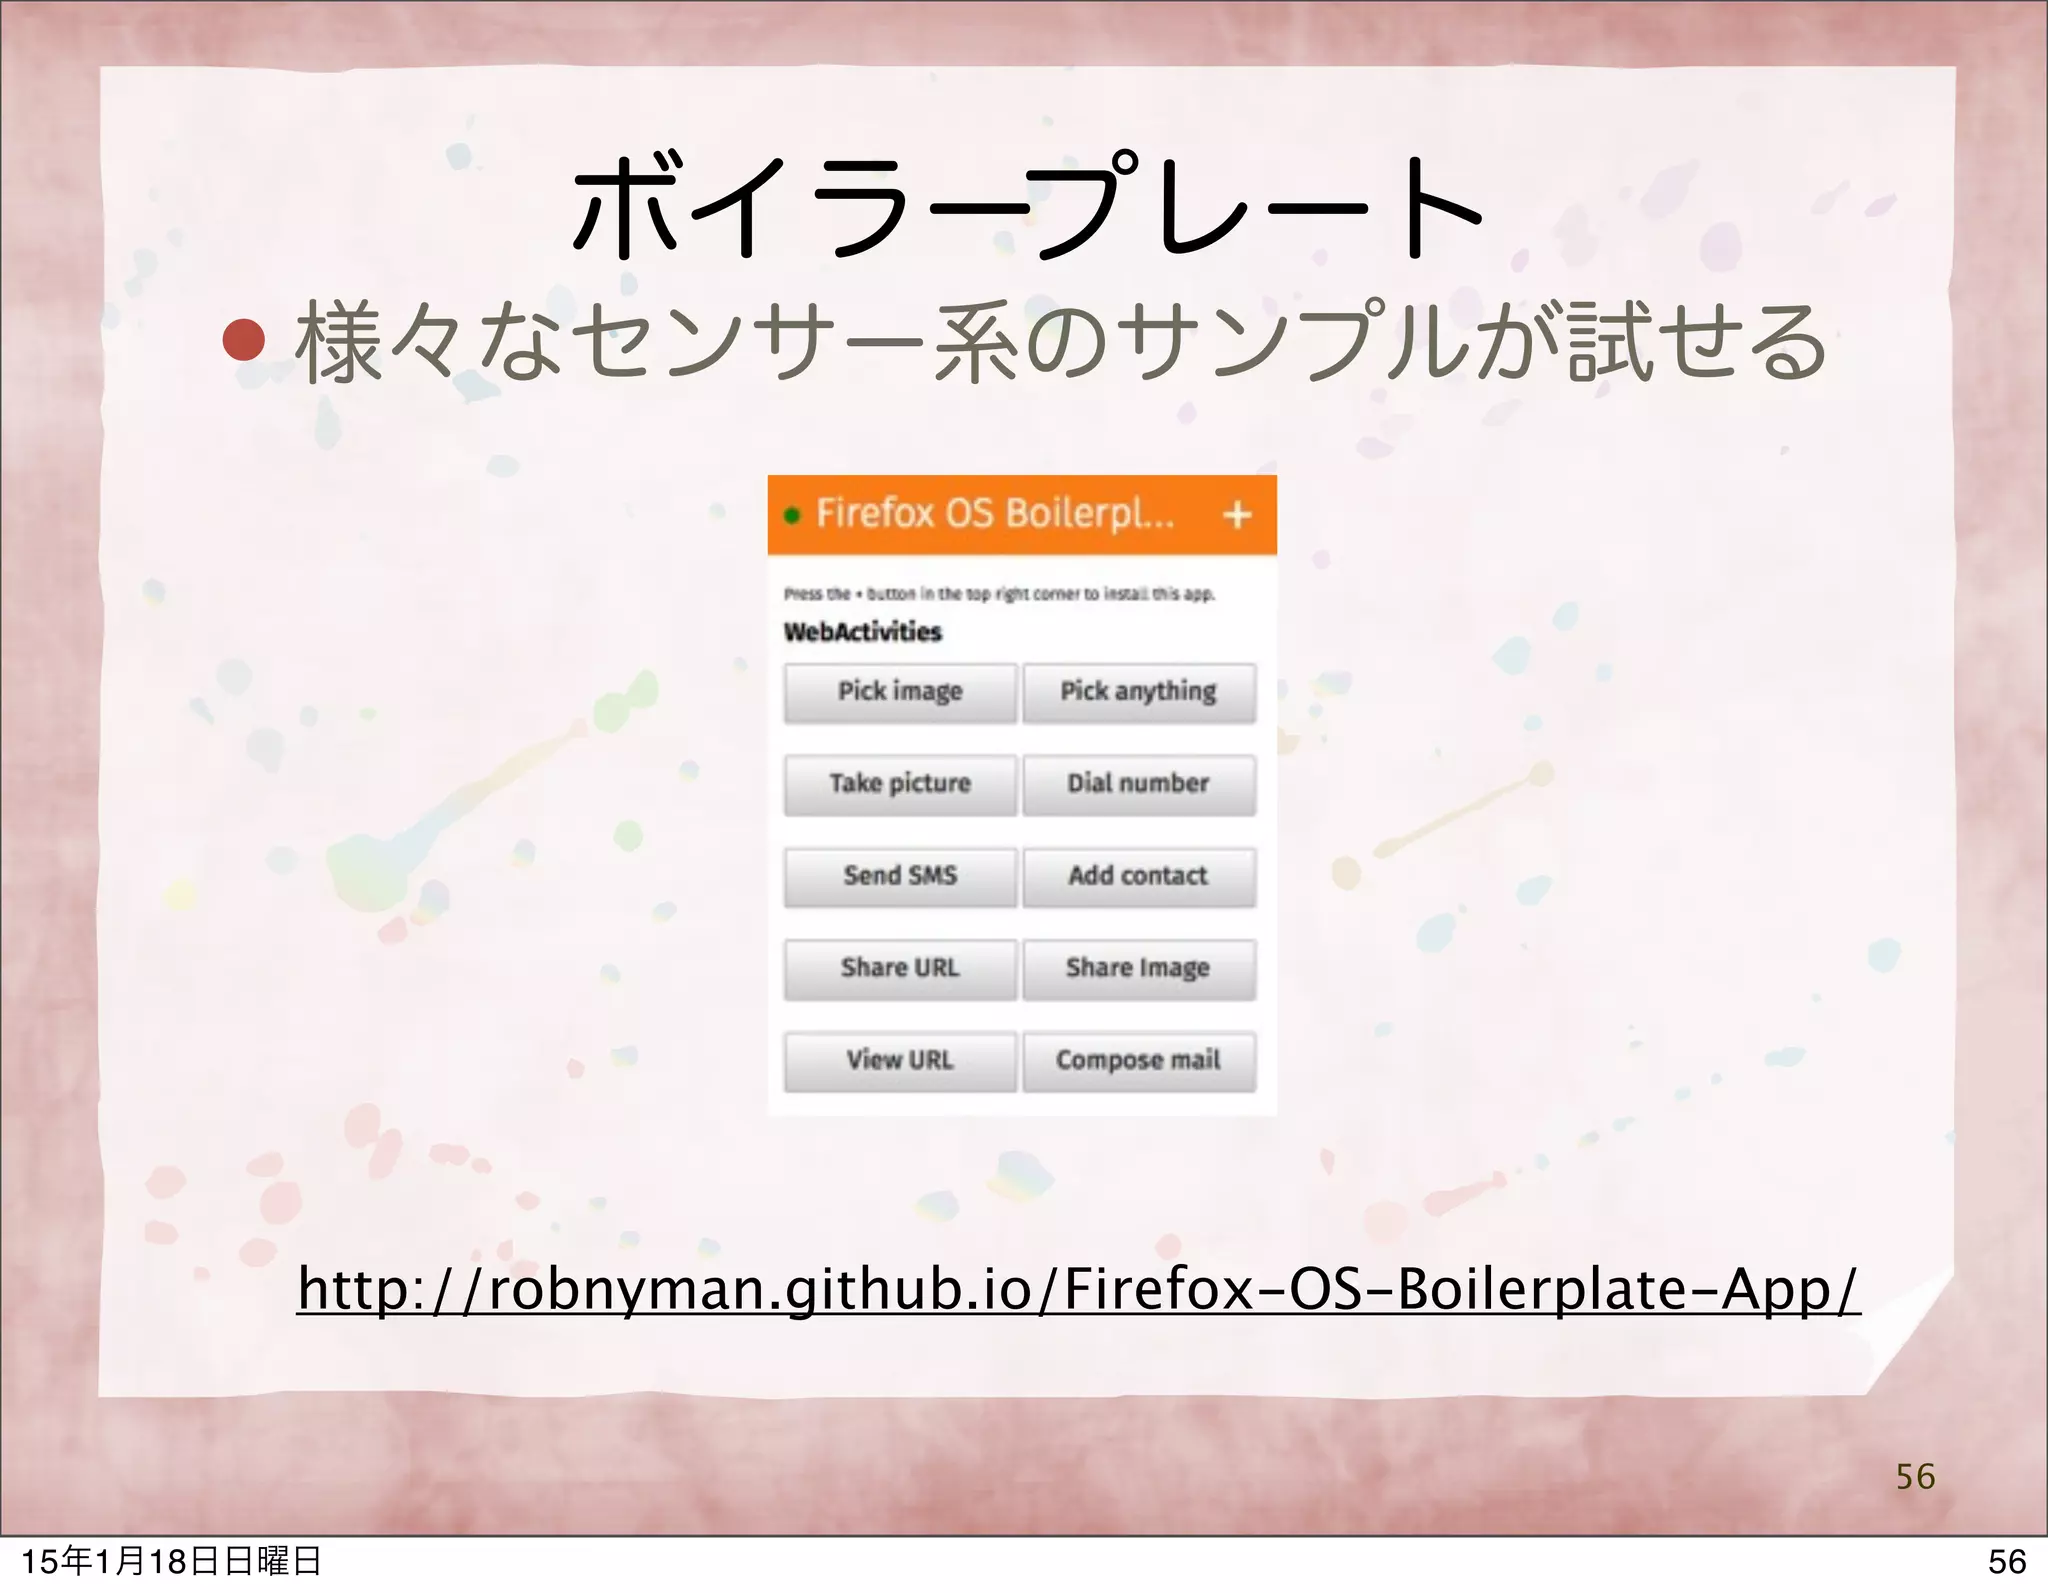
Task: Select the Share Image button
Action: pyautogui.click(x=1138, y=969)
